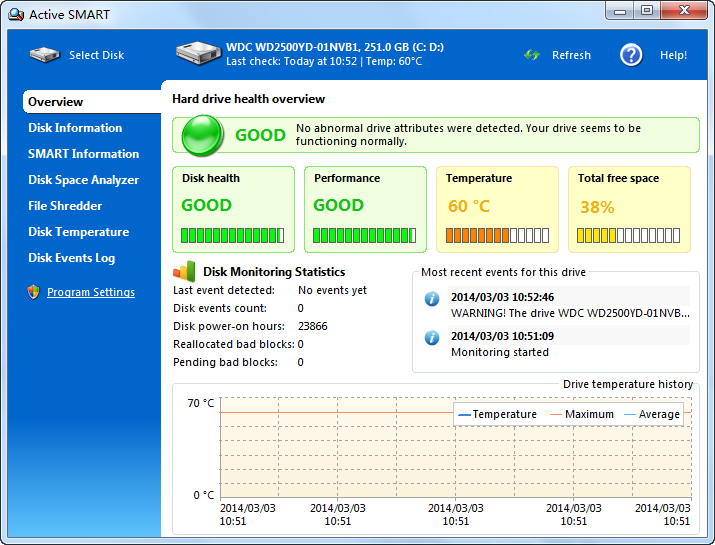Click the Total free space progress bar
The height and width of the screenshot is (545, 715).
(629, 236)
